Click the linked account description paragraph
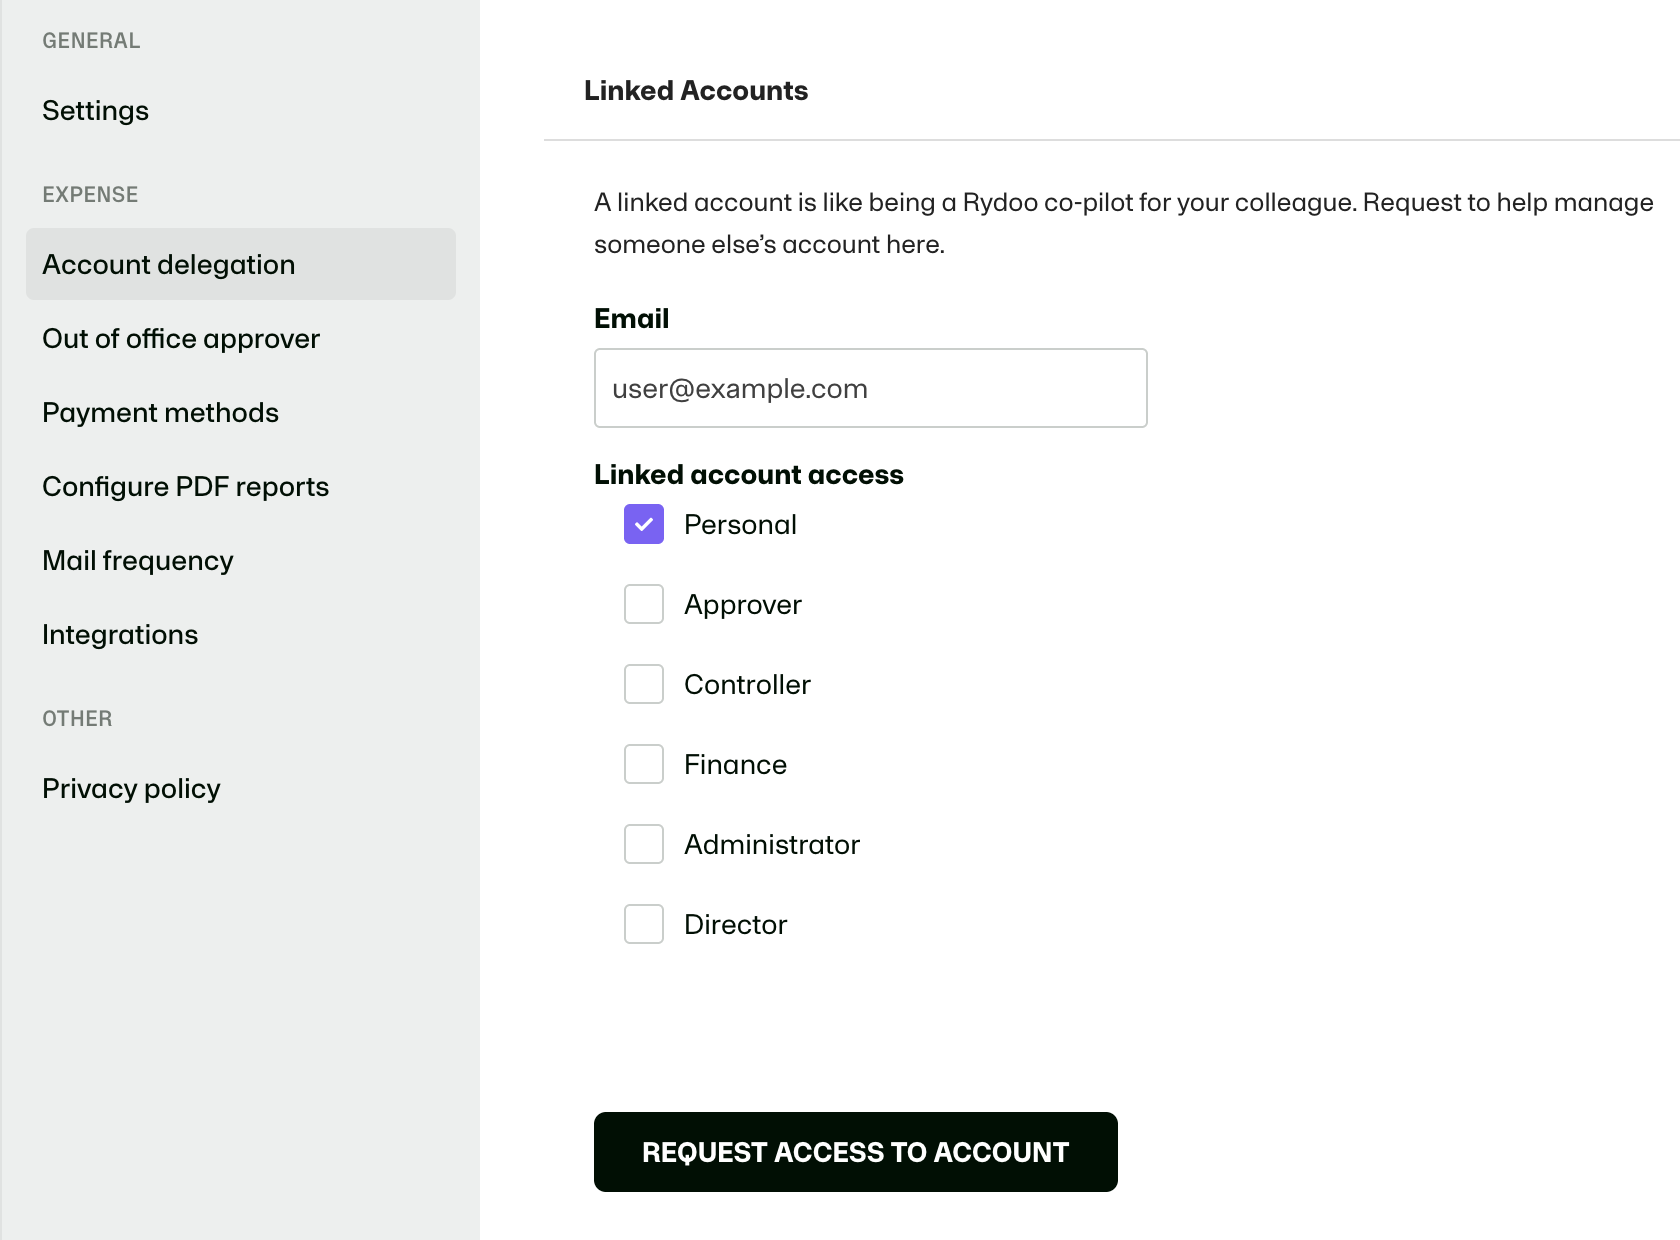The width and height of the screenshot is (1680, 1240). [x=1124, y=223]
